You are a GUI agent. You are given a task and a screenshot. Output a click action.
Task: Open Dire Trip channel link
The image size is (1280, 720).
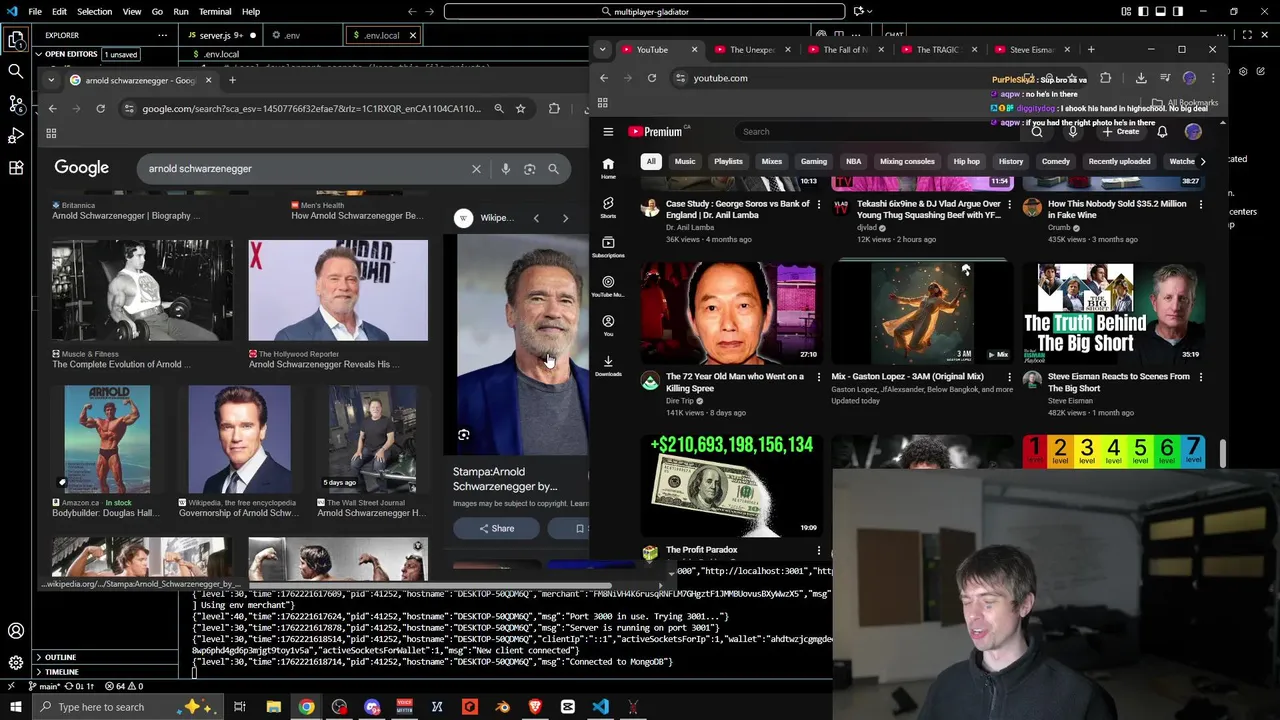(x=680, y=401)
